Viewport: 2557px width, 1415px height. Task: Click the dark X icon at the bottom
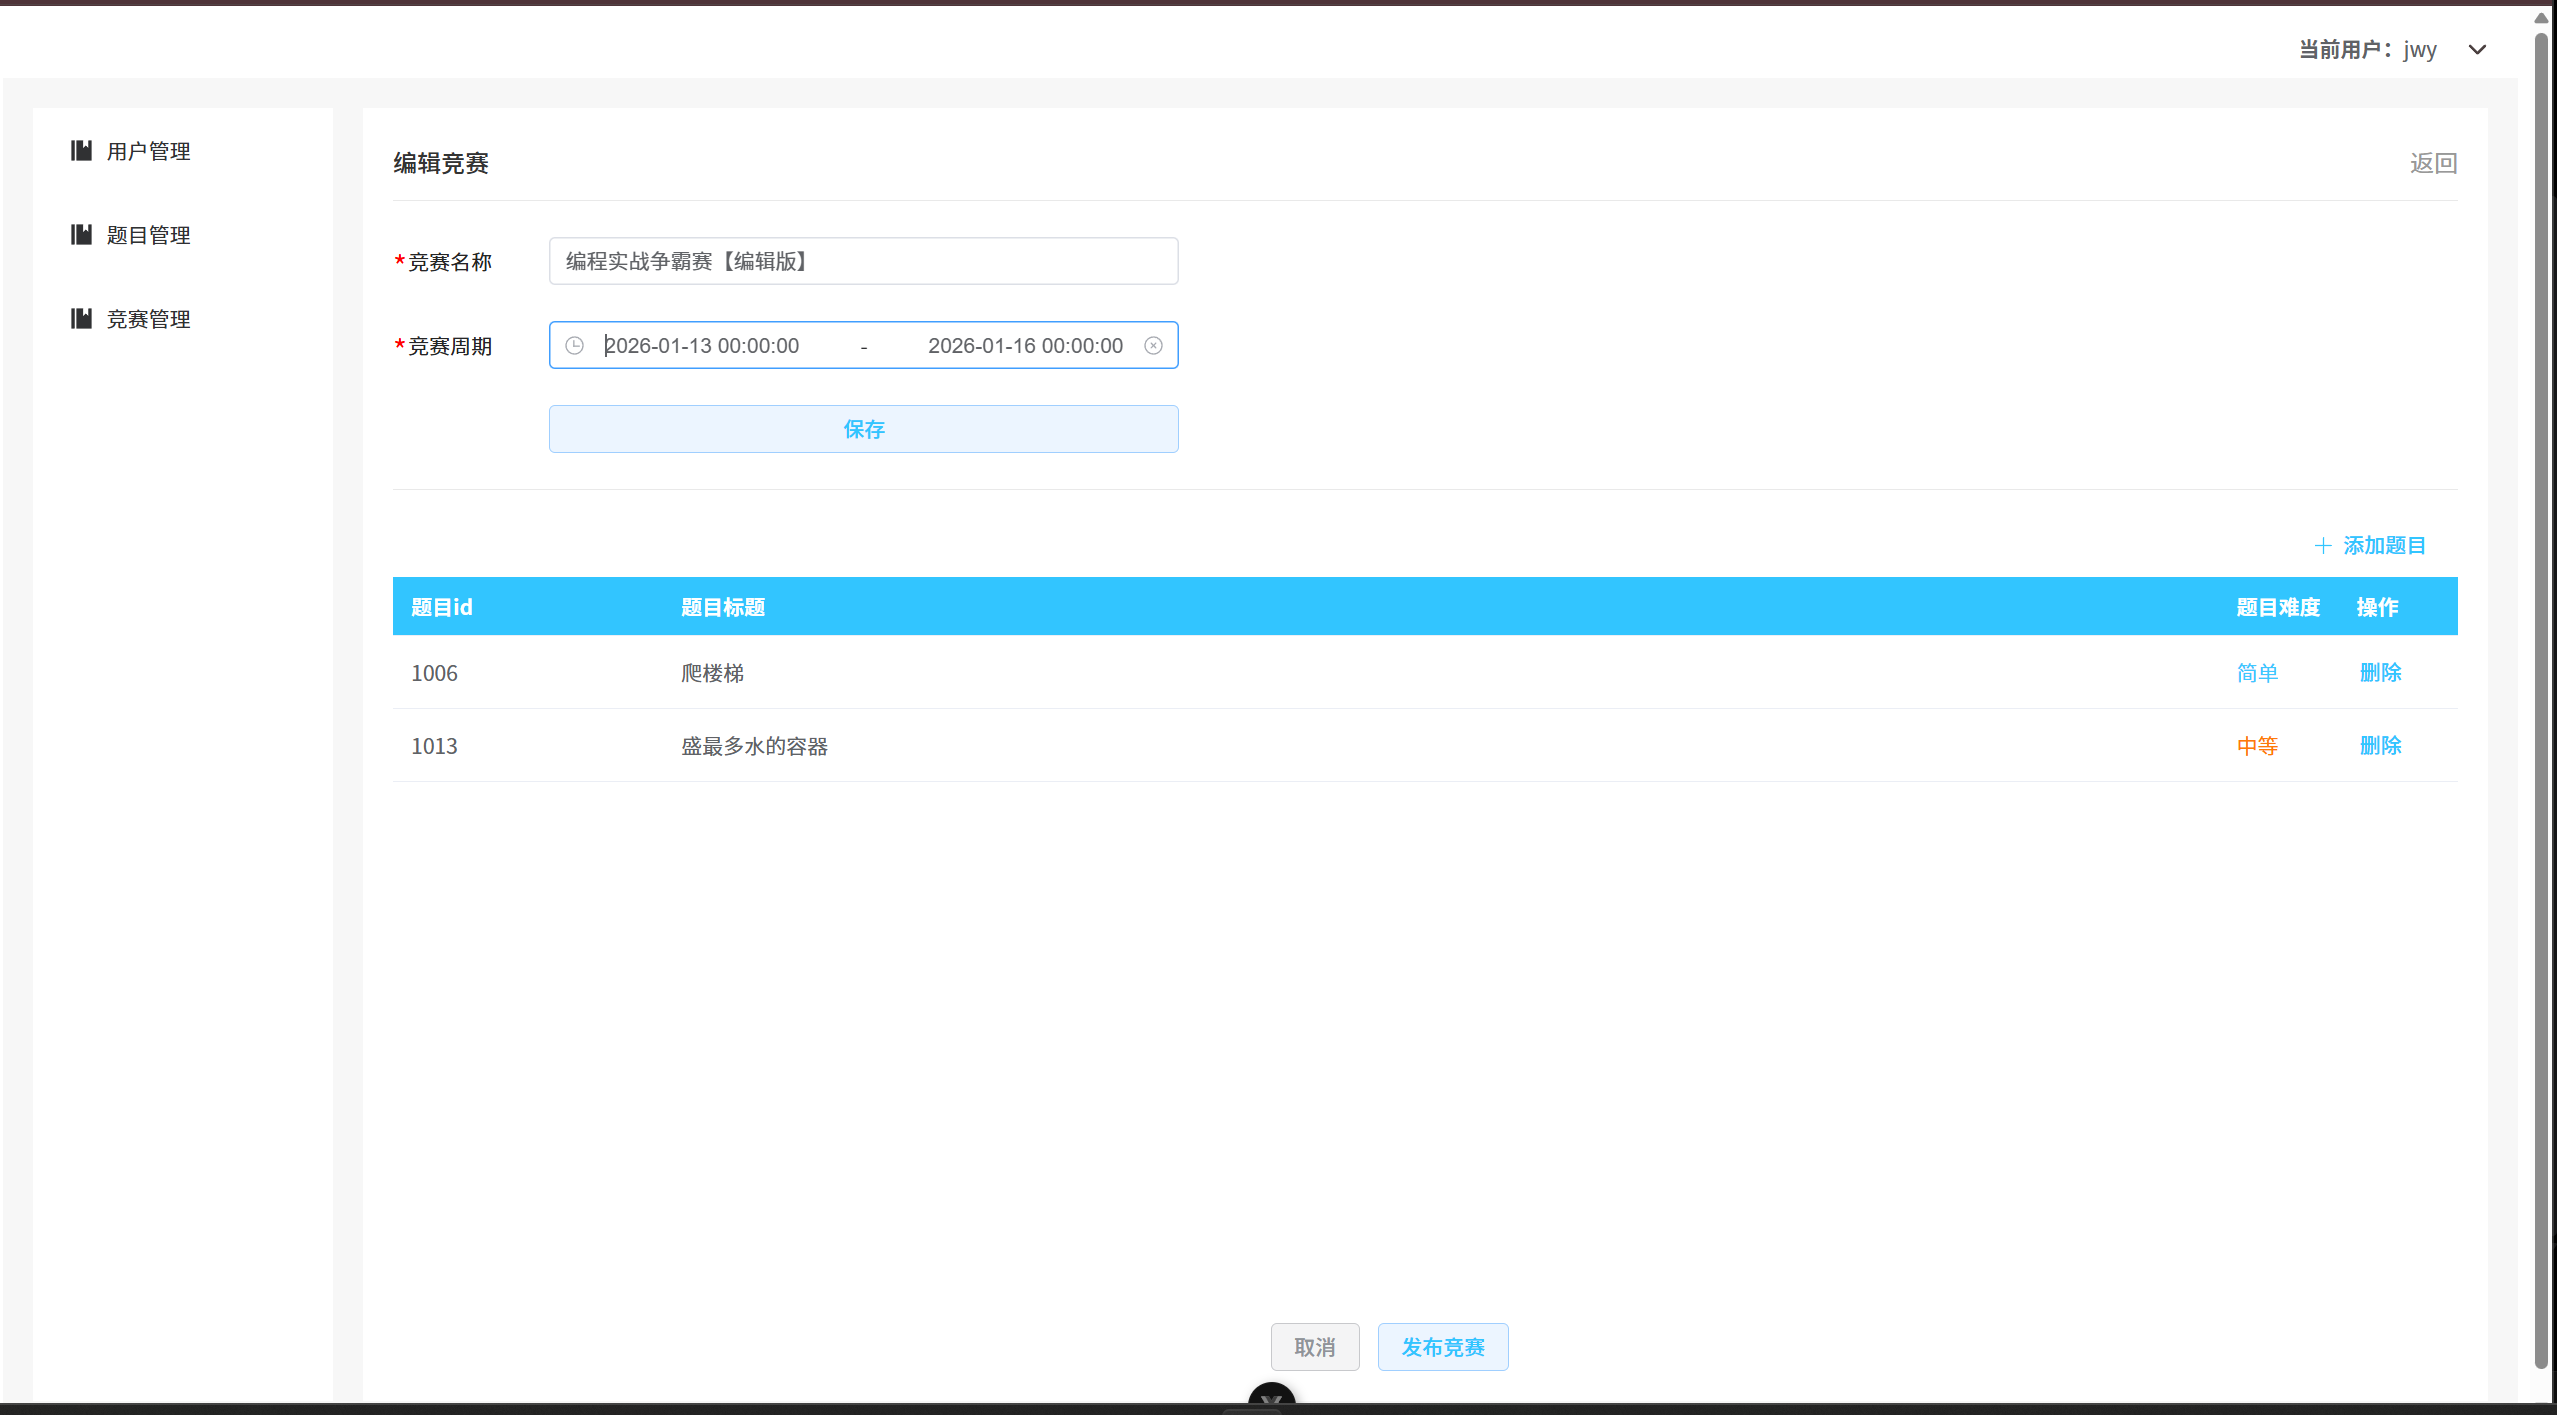[x=1270, y=1401]
